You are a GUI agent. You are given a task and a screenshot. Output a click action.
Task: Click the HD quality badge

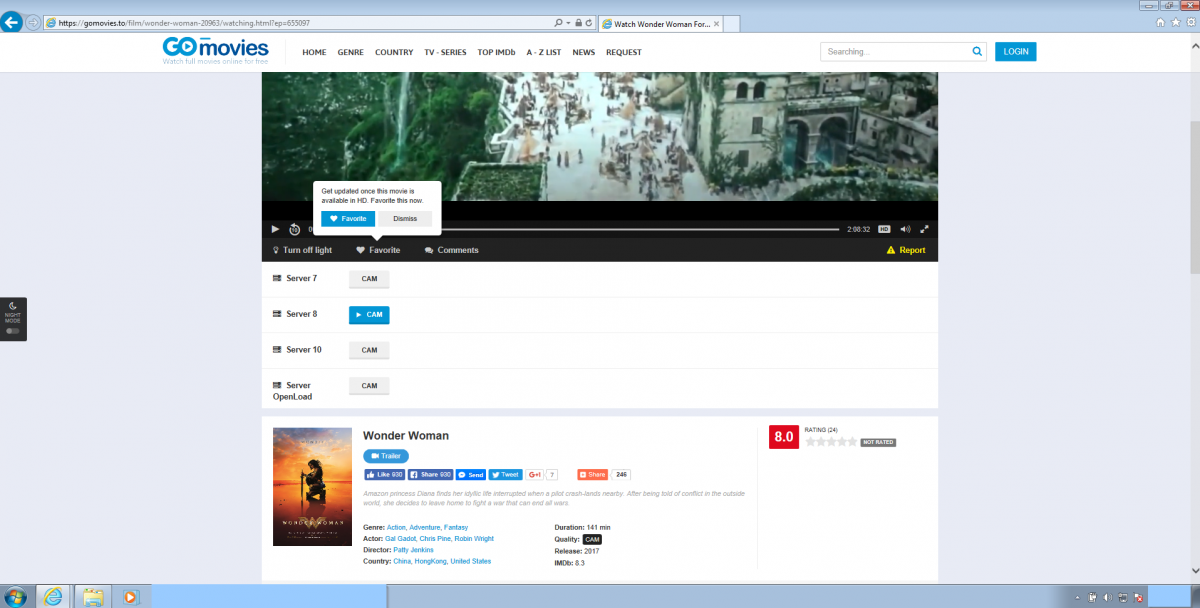(884, 229)
